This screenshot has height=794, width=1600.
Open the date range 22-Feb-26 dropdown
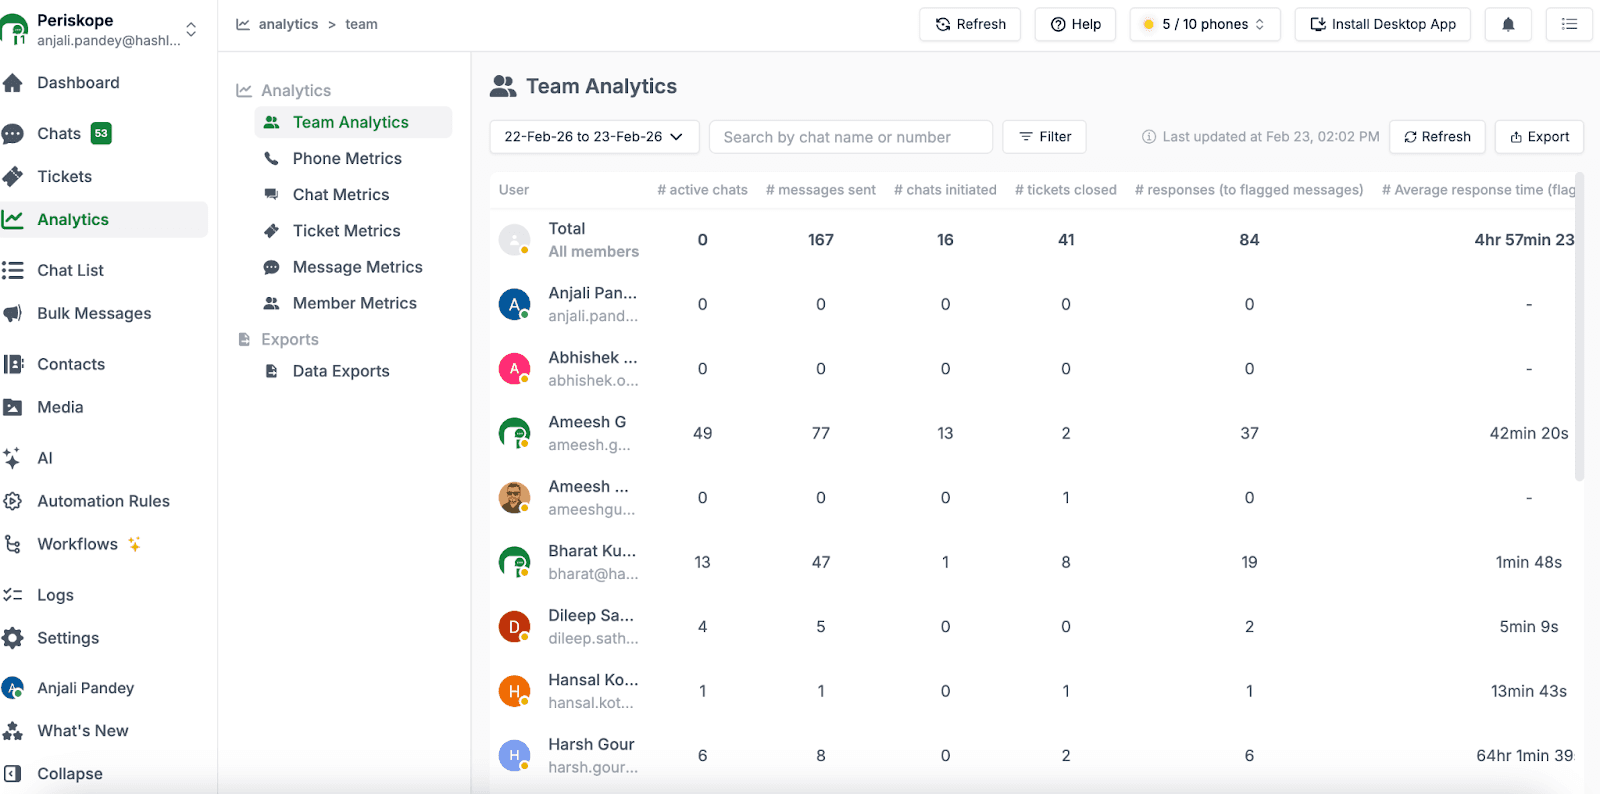coord(593,137)
